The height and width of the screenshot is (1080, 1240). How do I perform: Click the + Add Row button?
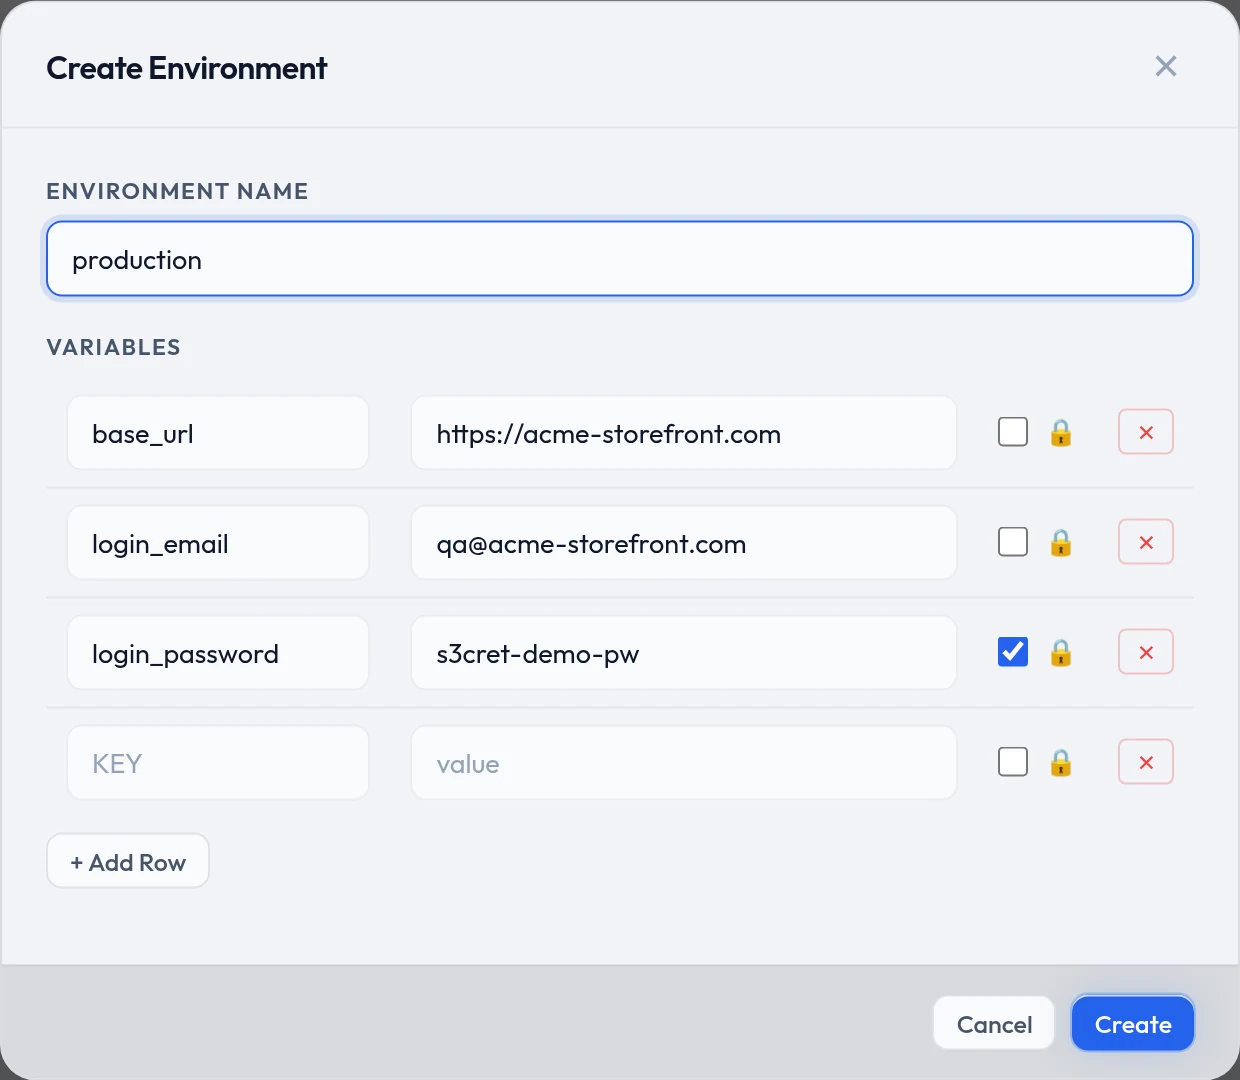pyautogui.click(x=128, y=861)
